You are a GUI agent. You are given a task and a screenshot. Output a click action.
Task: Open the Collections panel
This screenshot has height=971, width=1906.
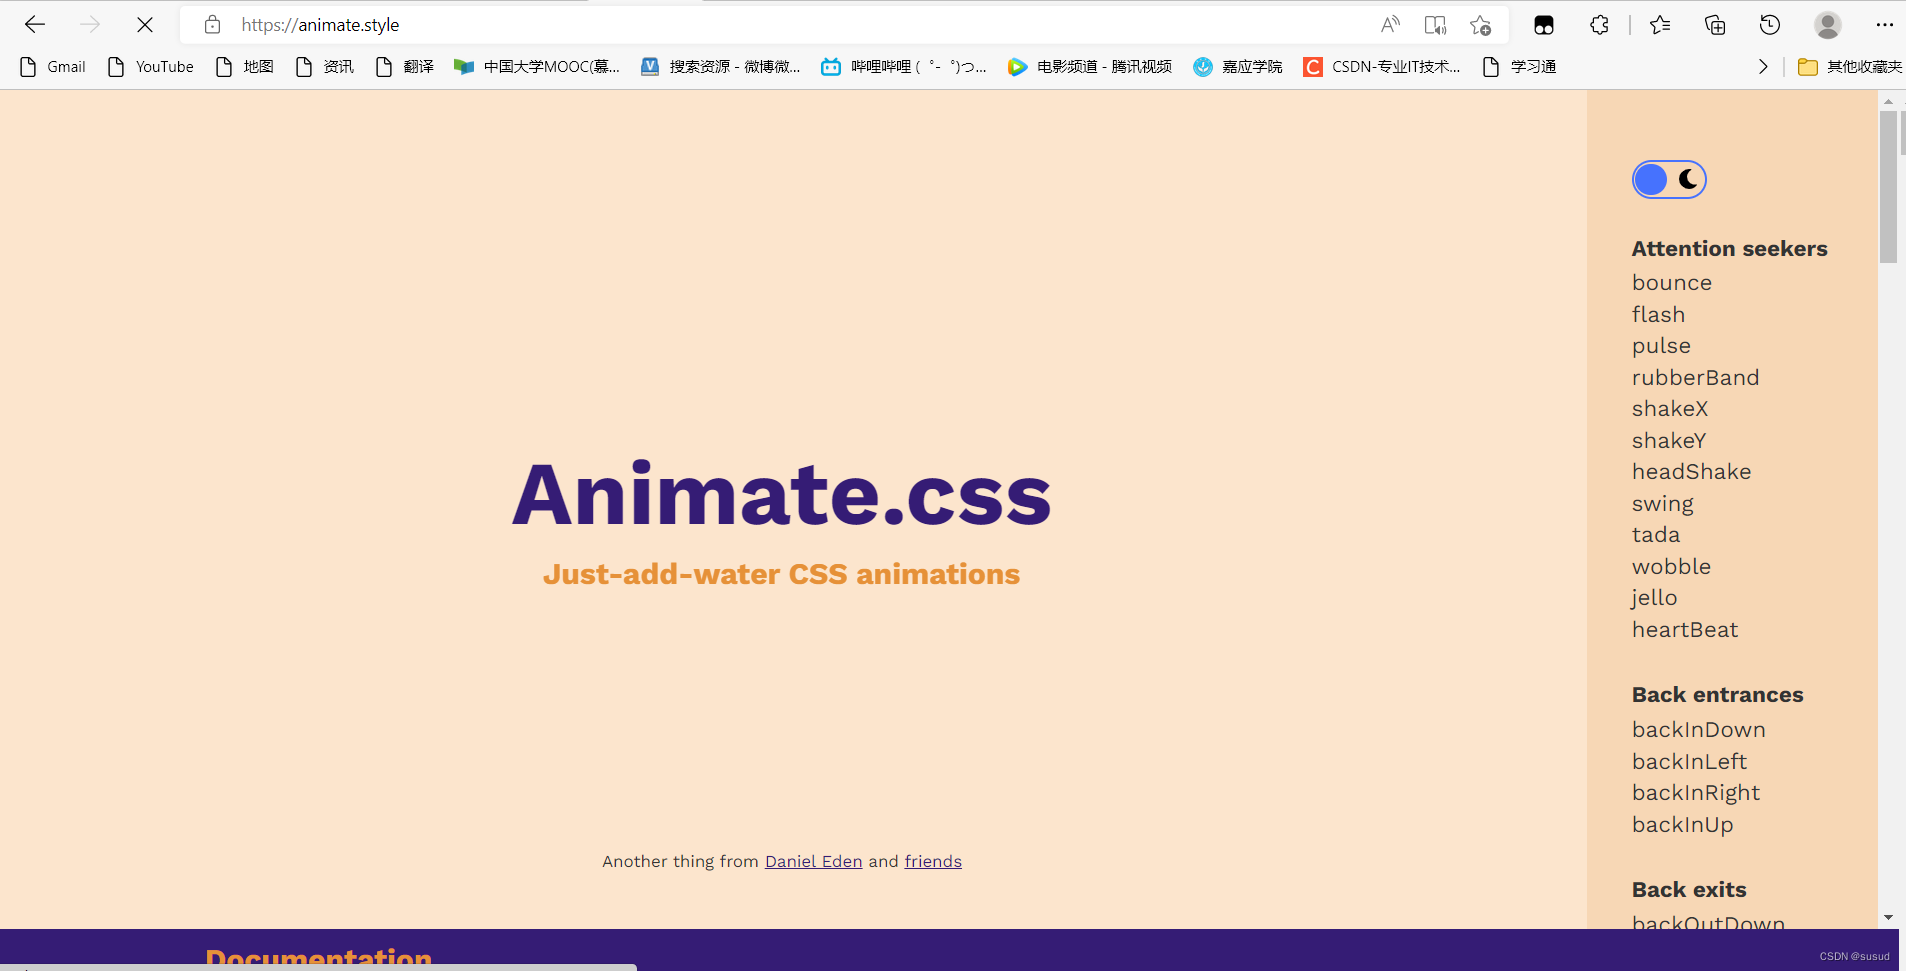[1716, 24]
